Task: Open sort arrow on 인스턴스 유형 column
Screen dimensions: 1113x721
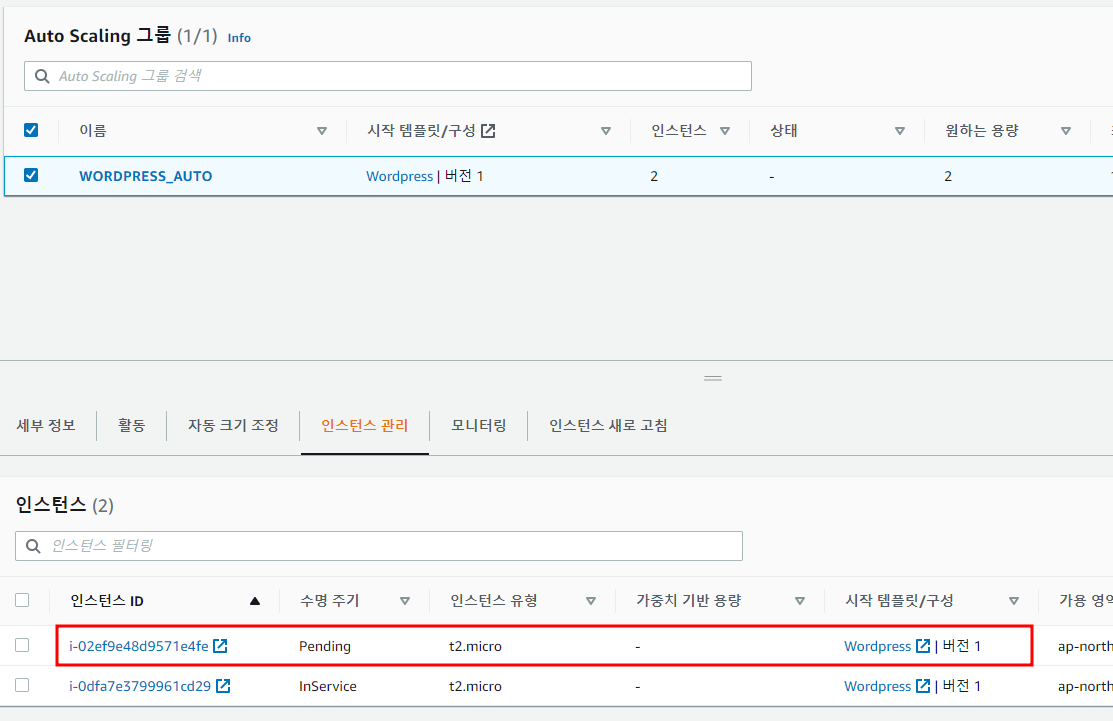Action: (x=591, y=601)
